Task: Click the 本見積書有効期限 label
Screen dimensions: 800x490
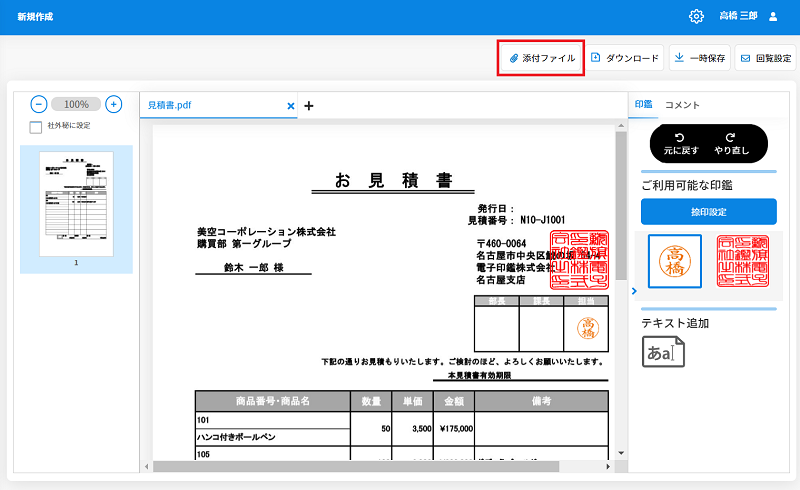Action: pos(480,375)
